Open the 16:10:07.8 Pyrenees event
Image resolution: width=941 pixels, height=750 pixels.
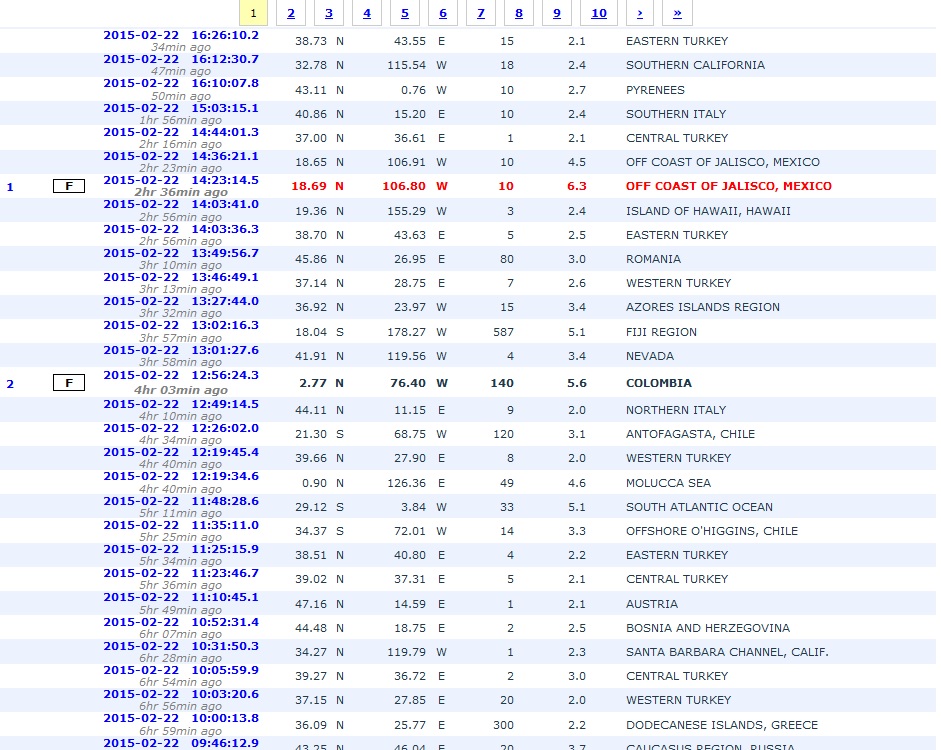[181, 83]
